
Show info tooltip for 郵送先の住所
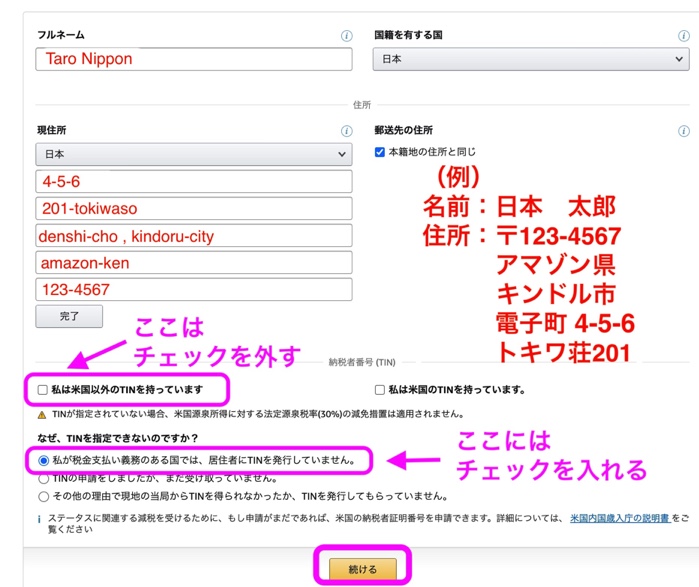[x=683, y=131]
